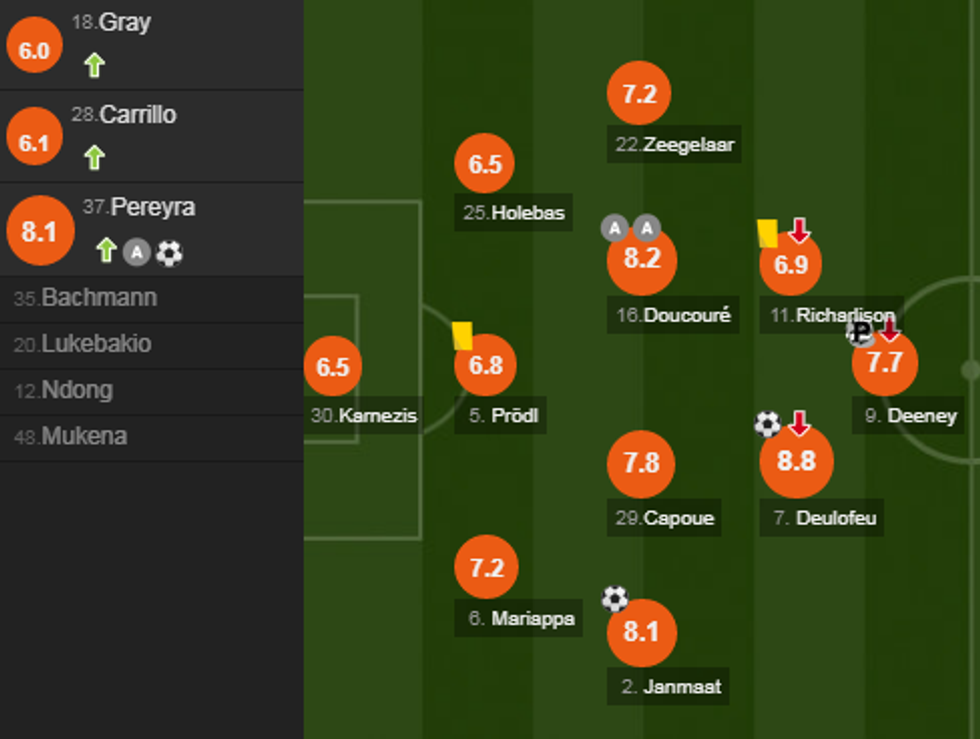Click Gray's green substituted-on arrow
Viewport: 980px width, 739px height.
[x=94, y=66]
